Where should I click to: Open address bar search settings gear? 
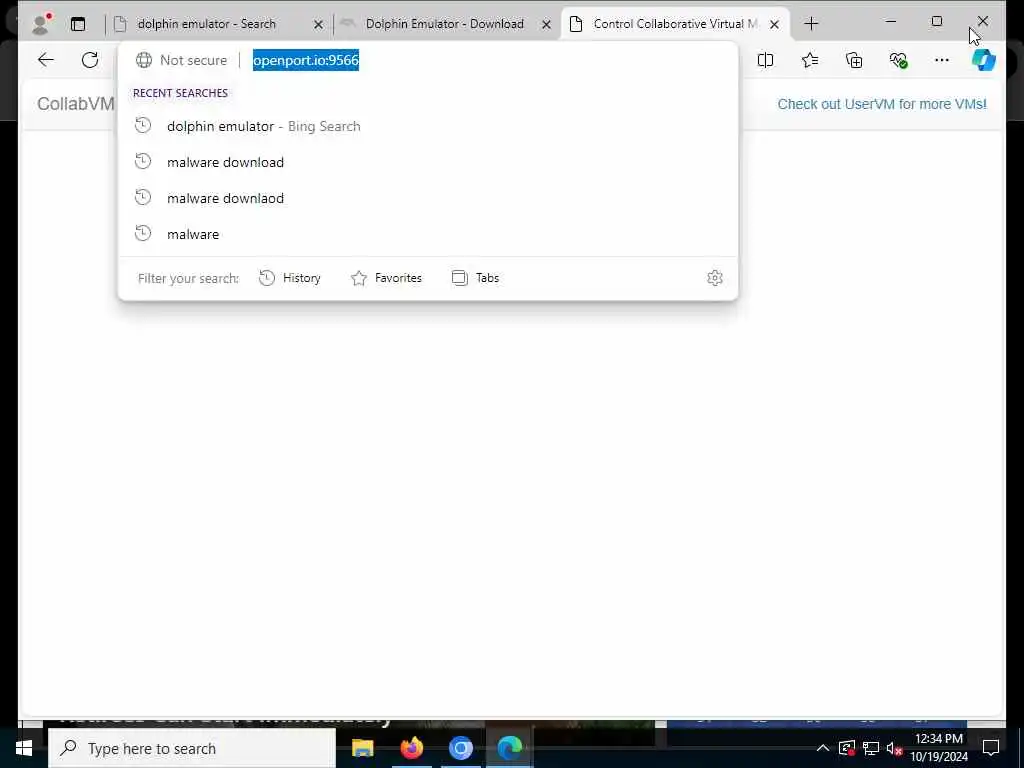714,278
